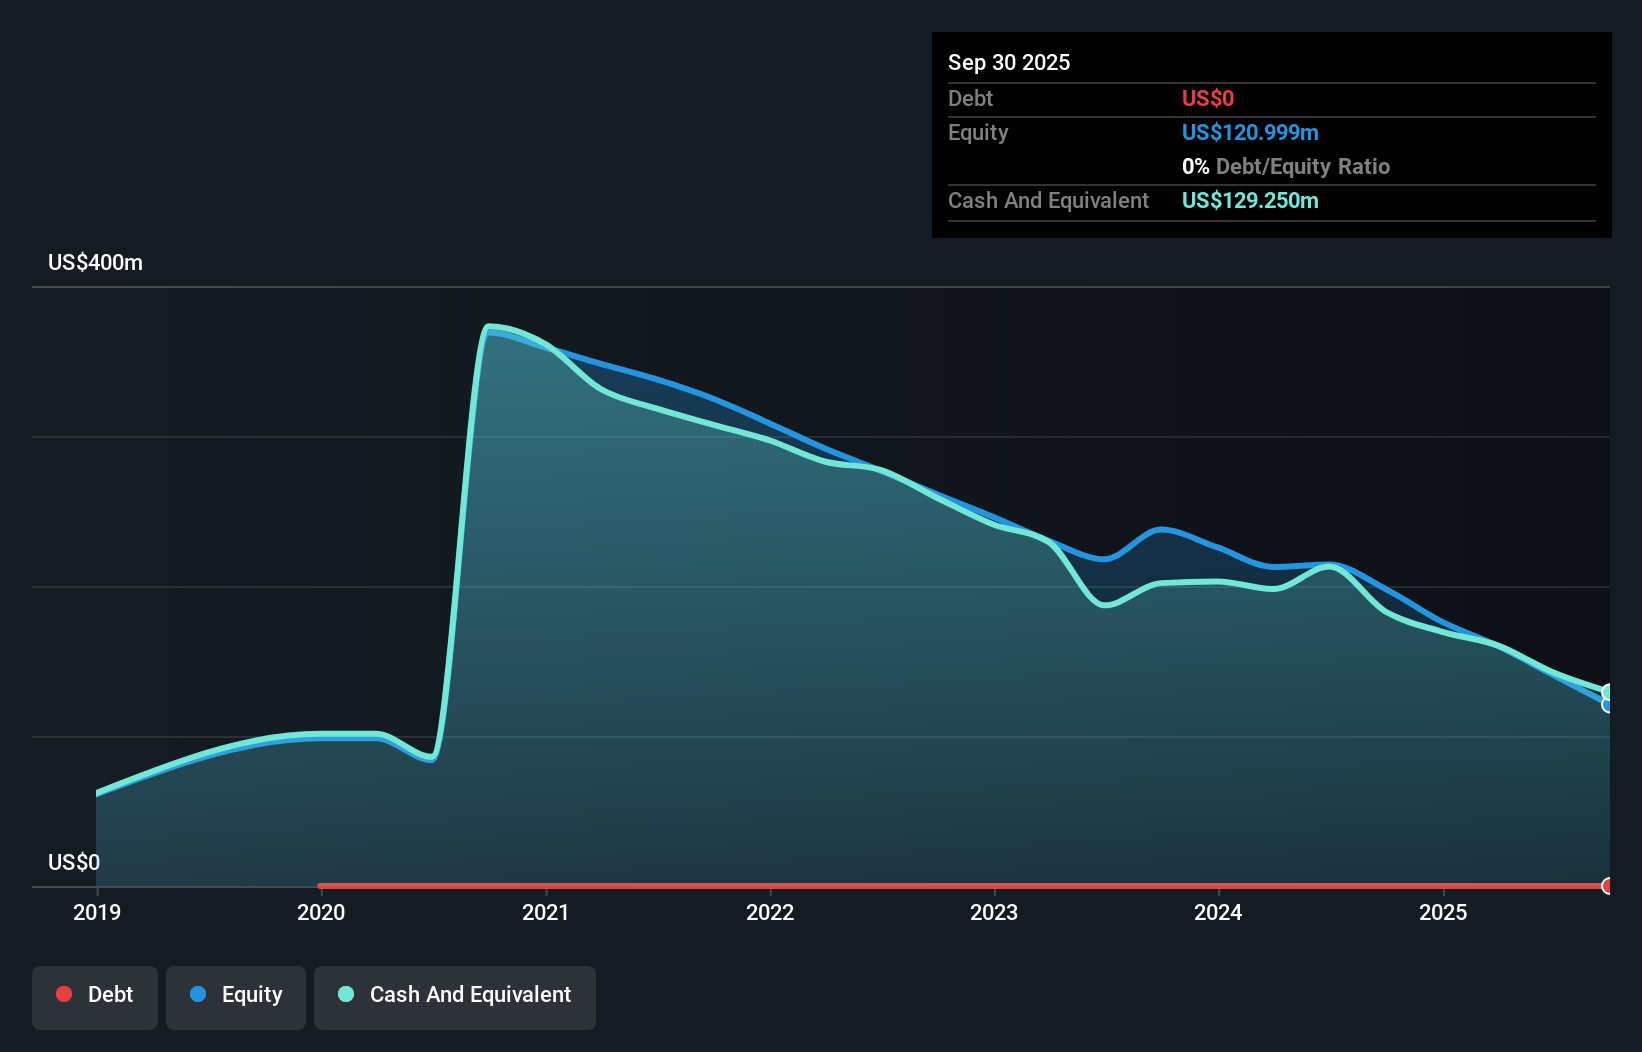Image resolution: width=1642 pixels, height=1052 pixels.
Task: Click the 2023 x-axis label
Action: click(994, 912)
